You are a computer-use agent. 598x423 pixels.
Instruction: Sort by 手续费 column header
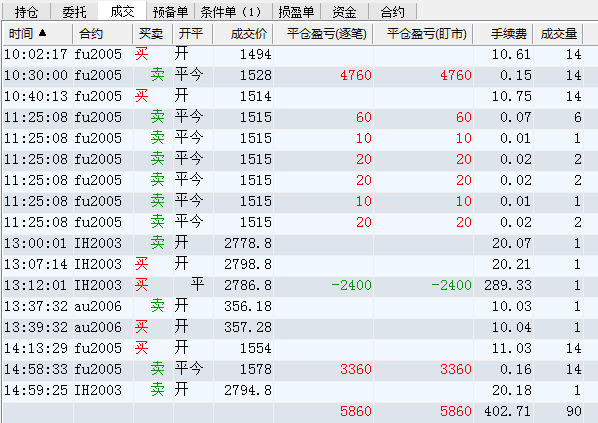coord(503,34)
